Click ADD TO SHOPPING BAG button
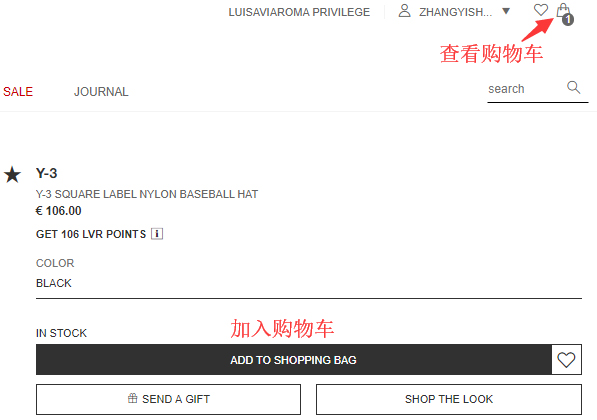This screenshot has height=420, width=597. tap(294, 360)
